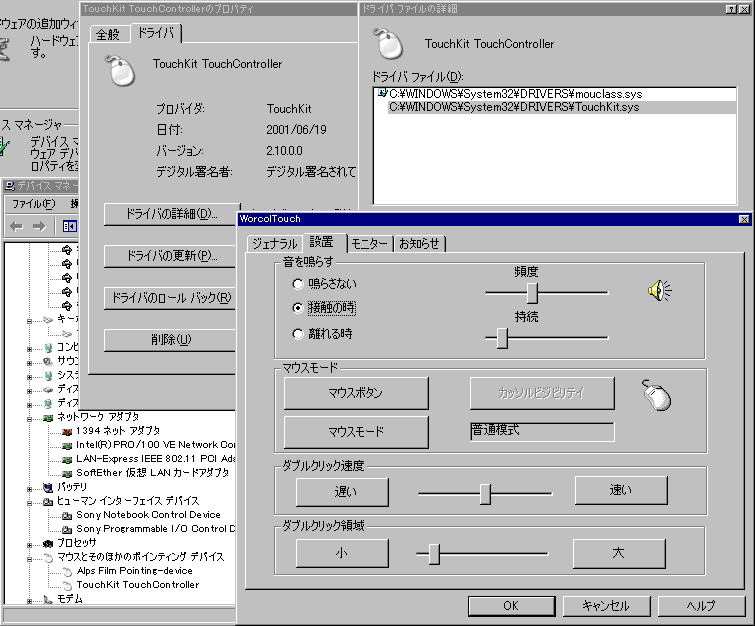Click the ドライバのロール バック(R) button
This screenshot has height=626, width=755.
pos(171,298)
